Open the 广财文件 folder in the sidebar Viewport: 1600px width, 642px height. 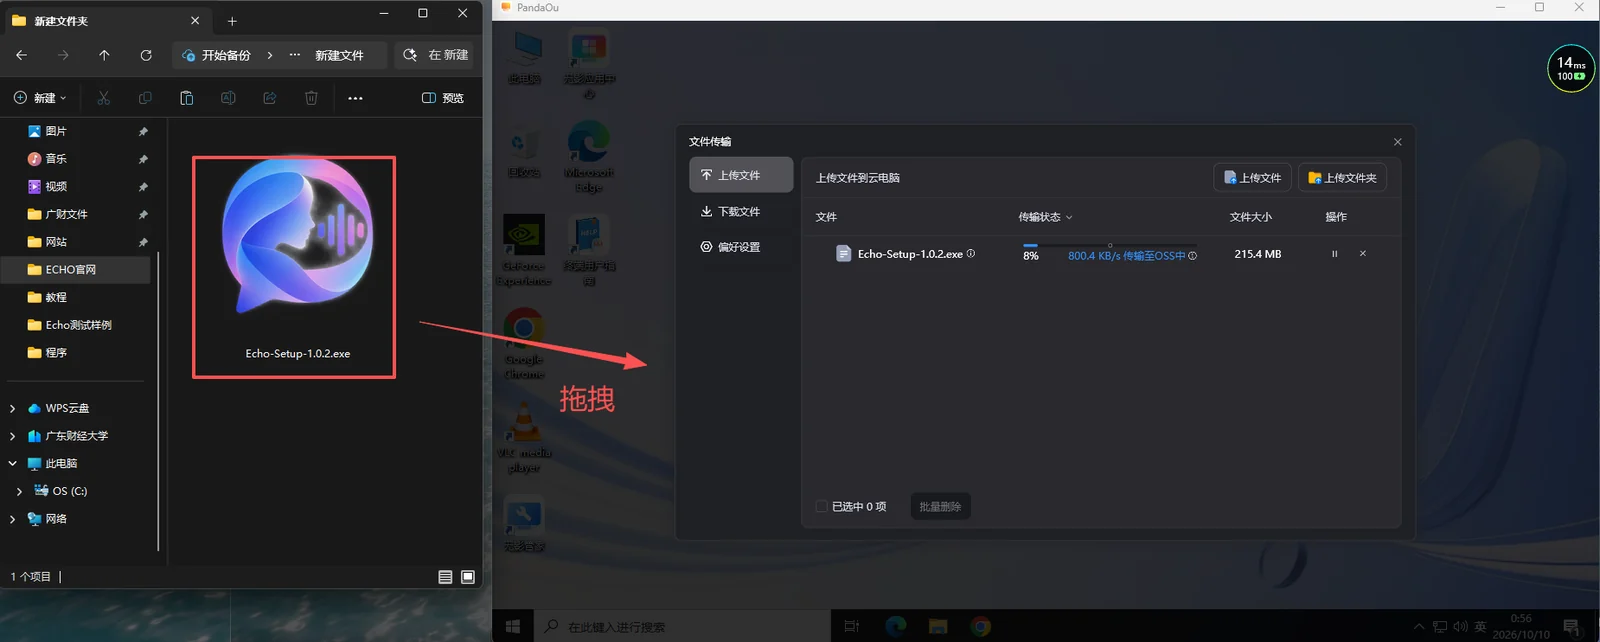coord(66,214)
